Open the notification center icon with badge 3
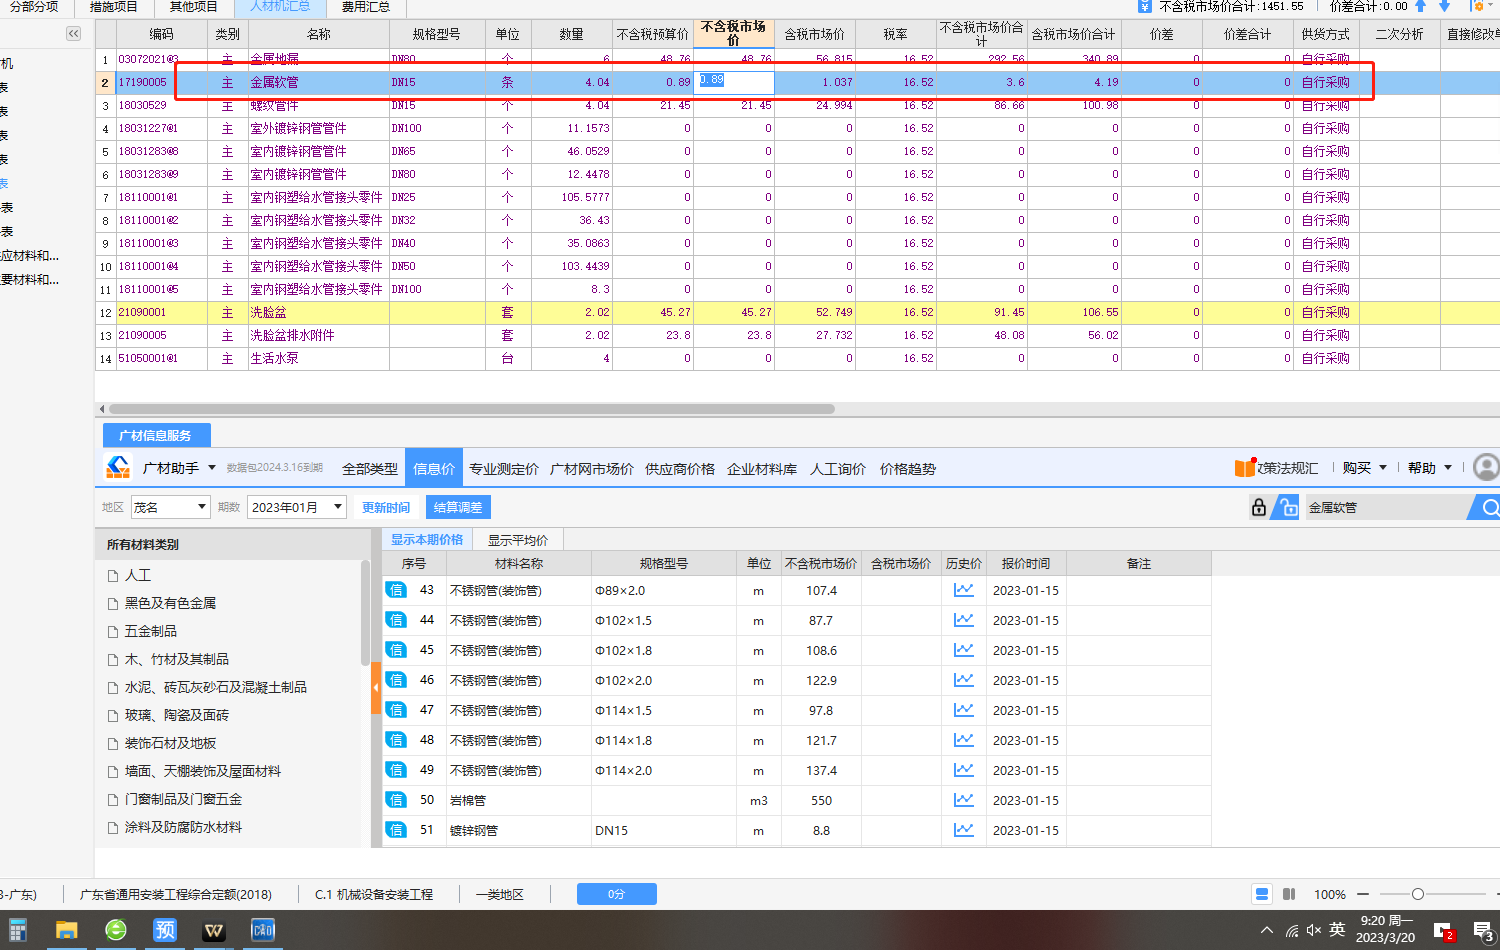The width and height of the screenshot is (1500, 950). [x=1483, y=931]
